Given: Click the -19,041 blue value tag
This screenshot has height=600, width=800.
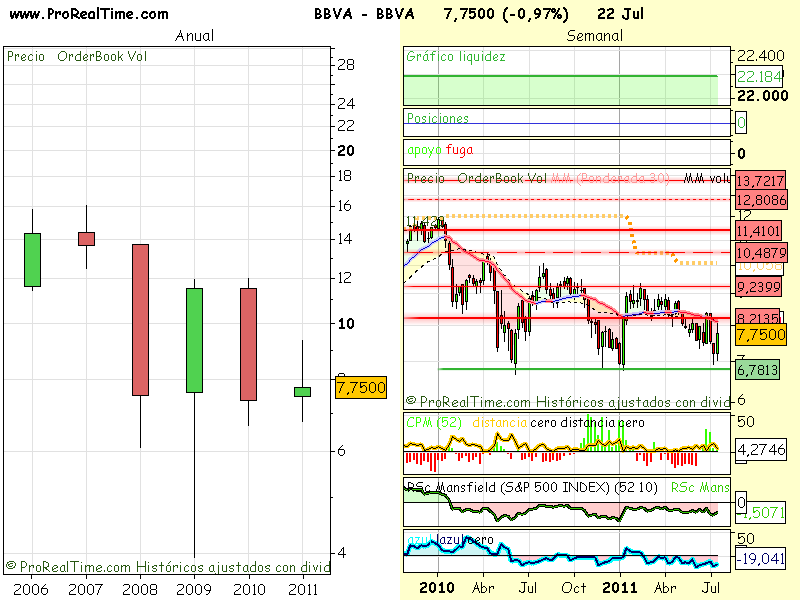Looking at the screenshot, I should tap(760, 559).
